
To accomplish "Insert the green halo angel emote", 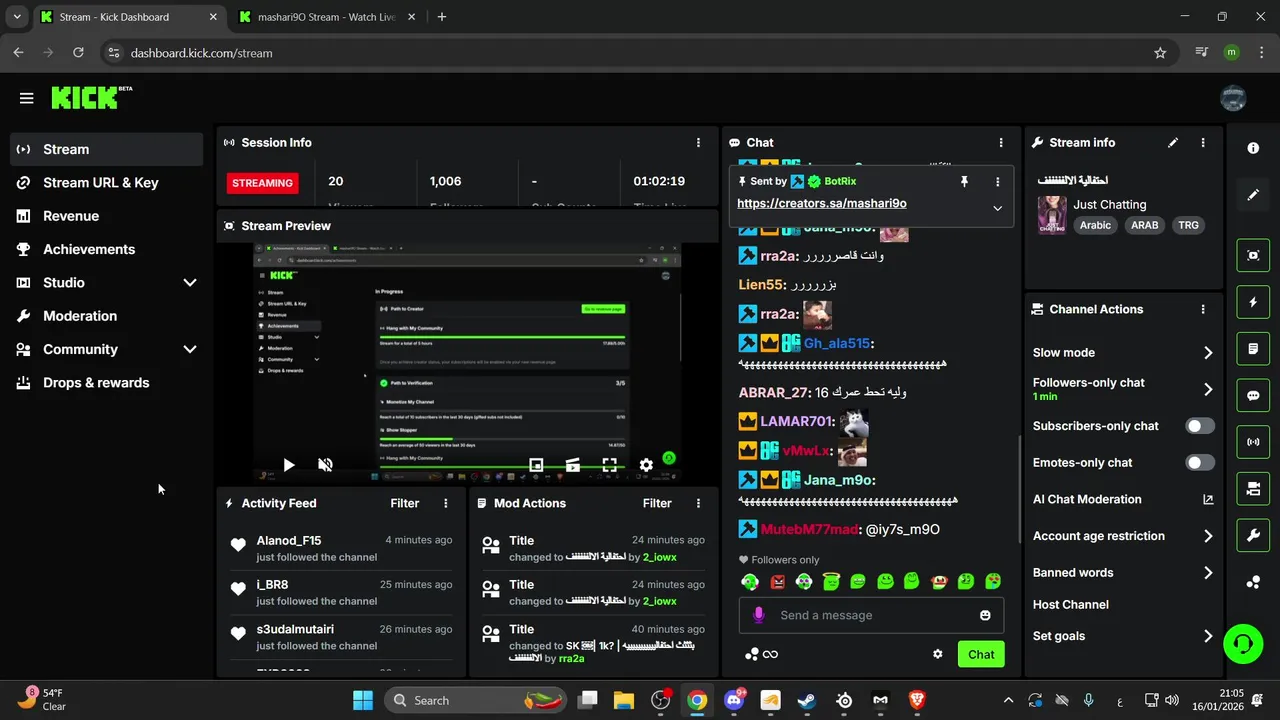I will (831, 581).
